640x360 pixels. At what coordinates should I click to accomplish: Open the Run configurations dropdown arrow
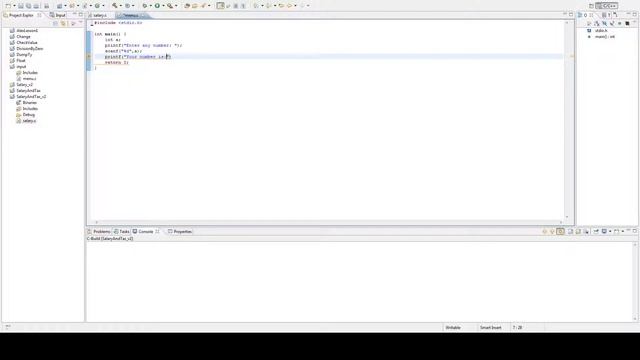coord(163,6)
